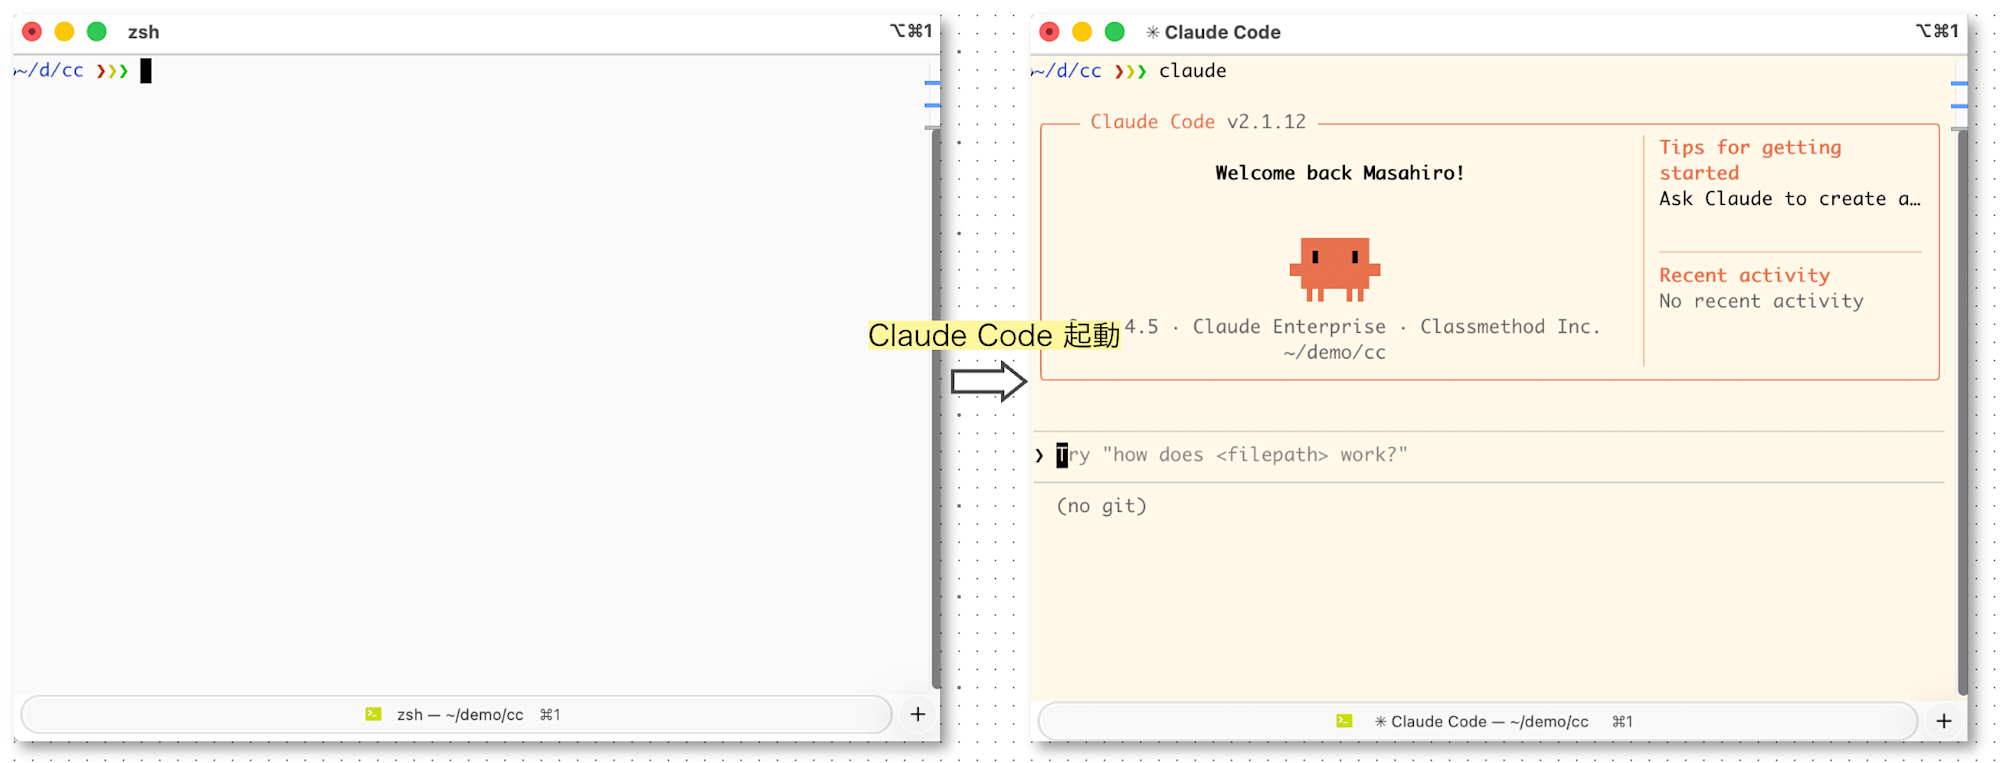
Task: Select the Claude Code — ~/demo/cc tab
Action: point(1478,721)
